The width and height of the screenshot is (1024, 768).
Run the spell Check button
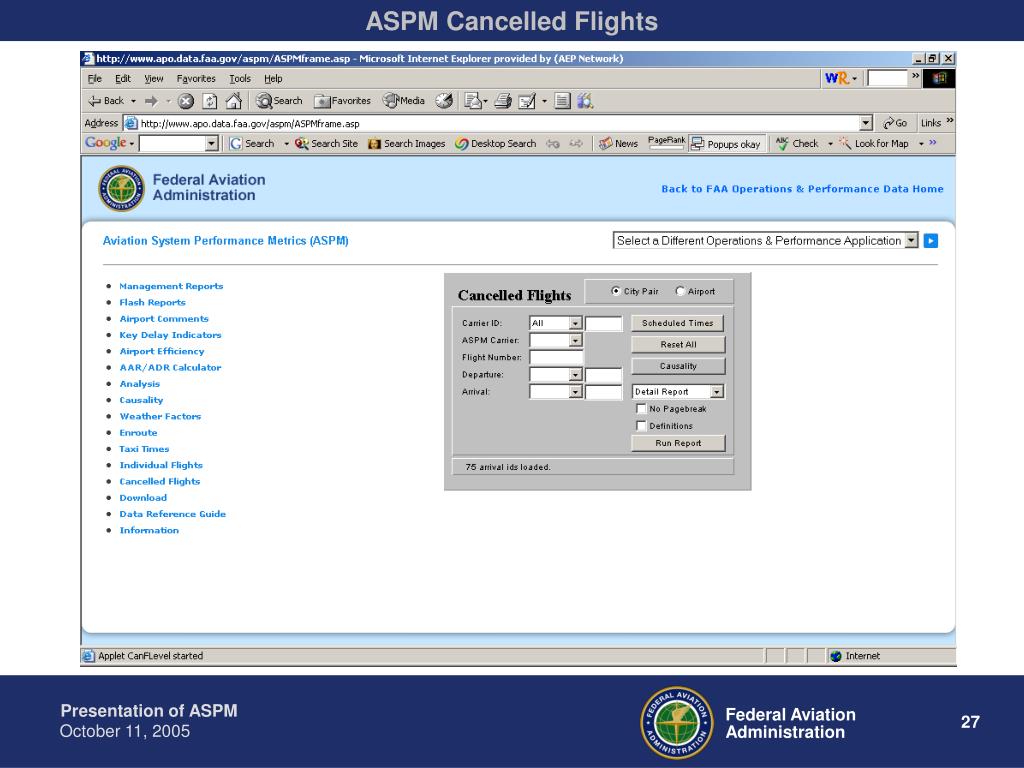click(797, 144)
